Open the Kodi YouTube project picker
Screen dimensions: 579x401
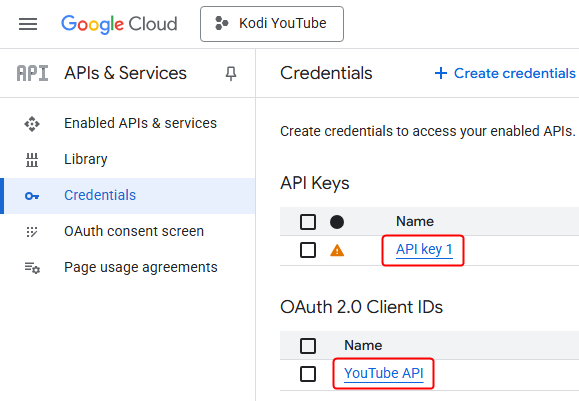pyautogui.click(x=272, y=24)
